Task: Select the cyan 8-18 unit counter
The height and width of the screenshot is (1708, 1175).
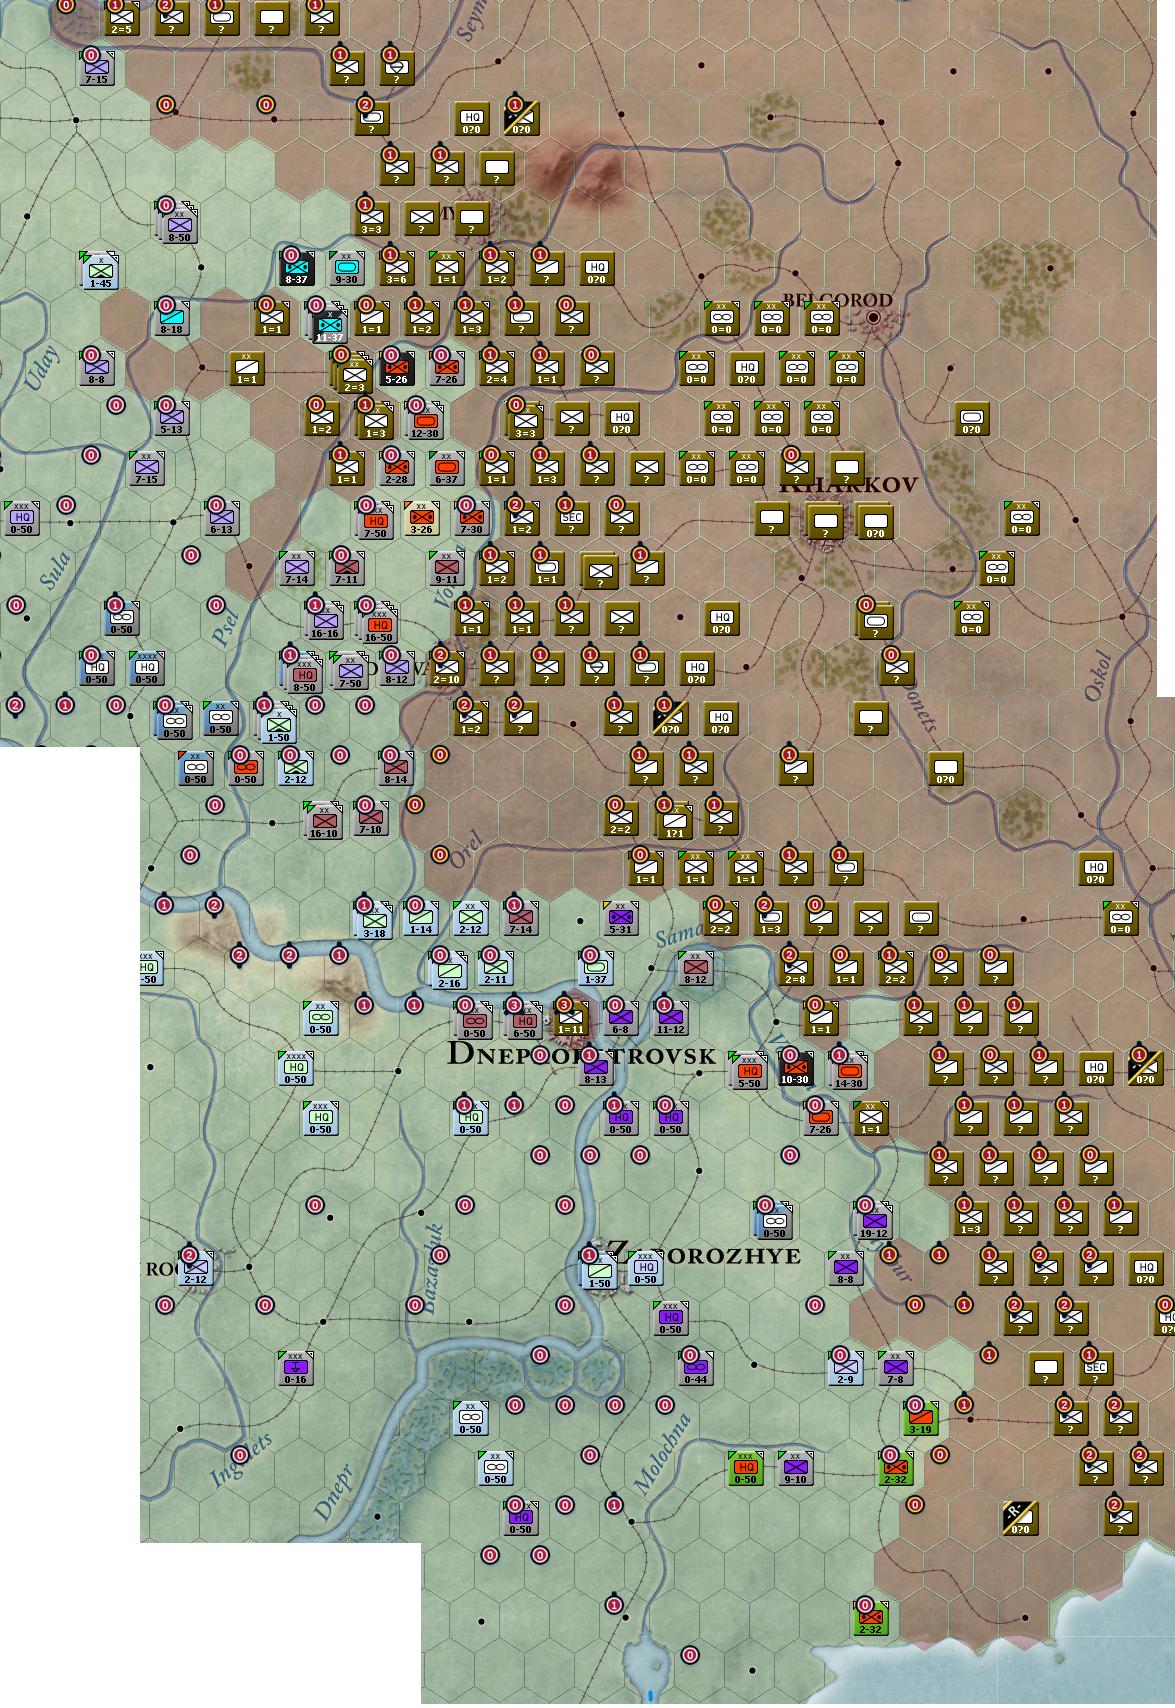Action: coord(172,319)
